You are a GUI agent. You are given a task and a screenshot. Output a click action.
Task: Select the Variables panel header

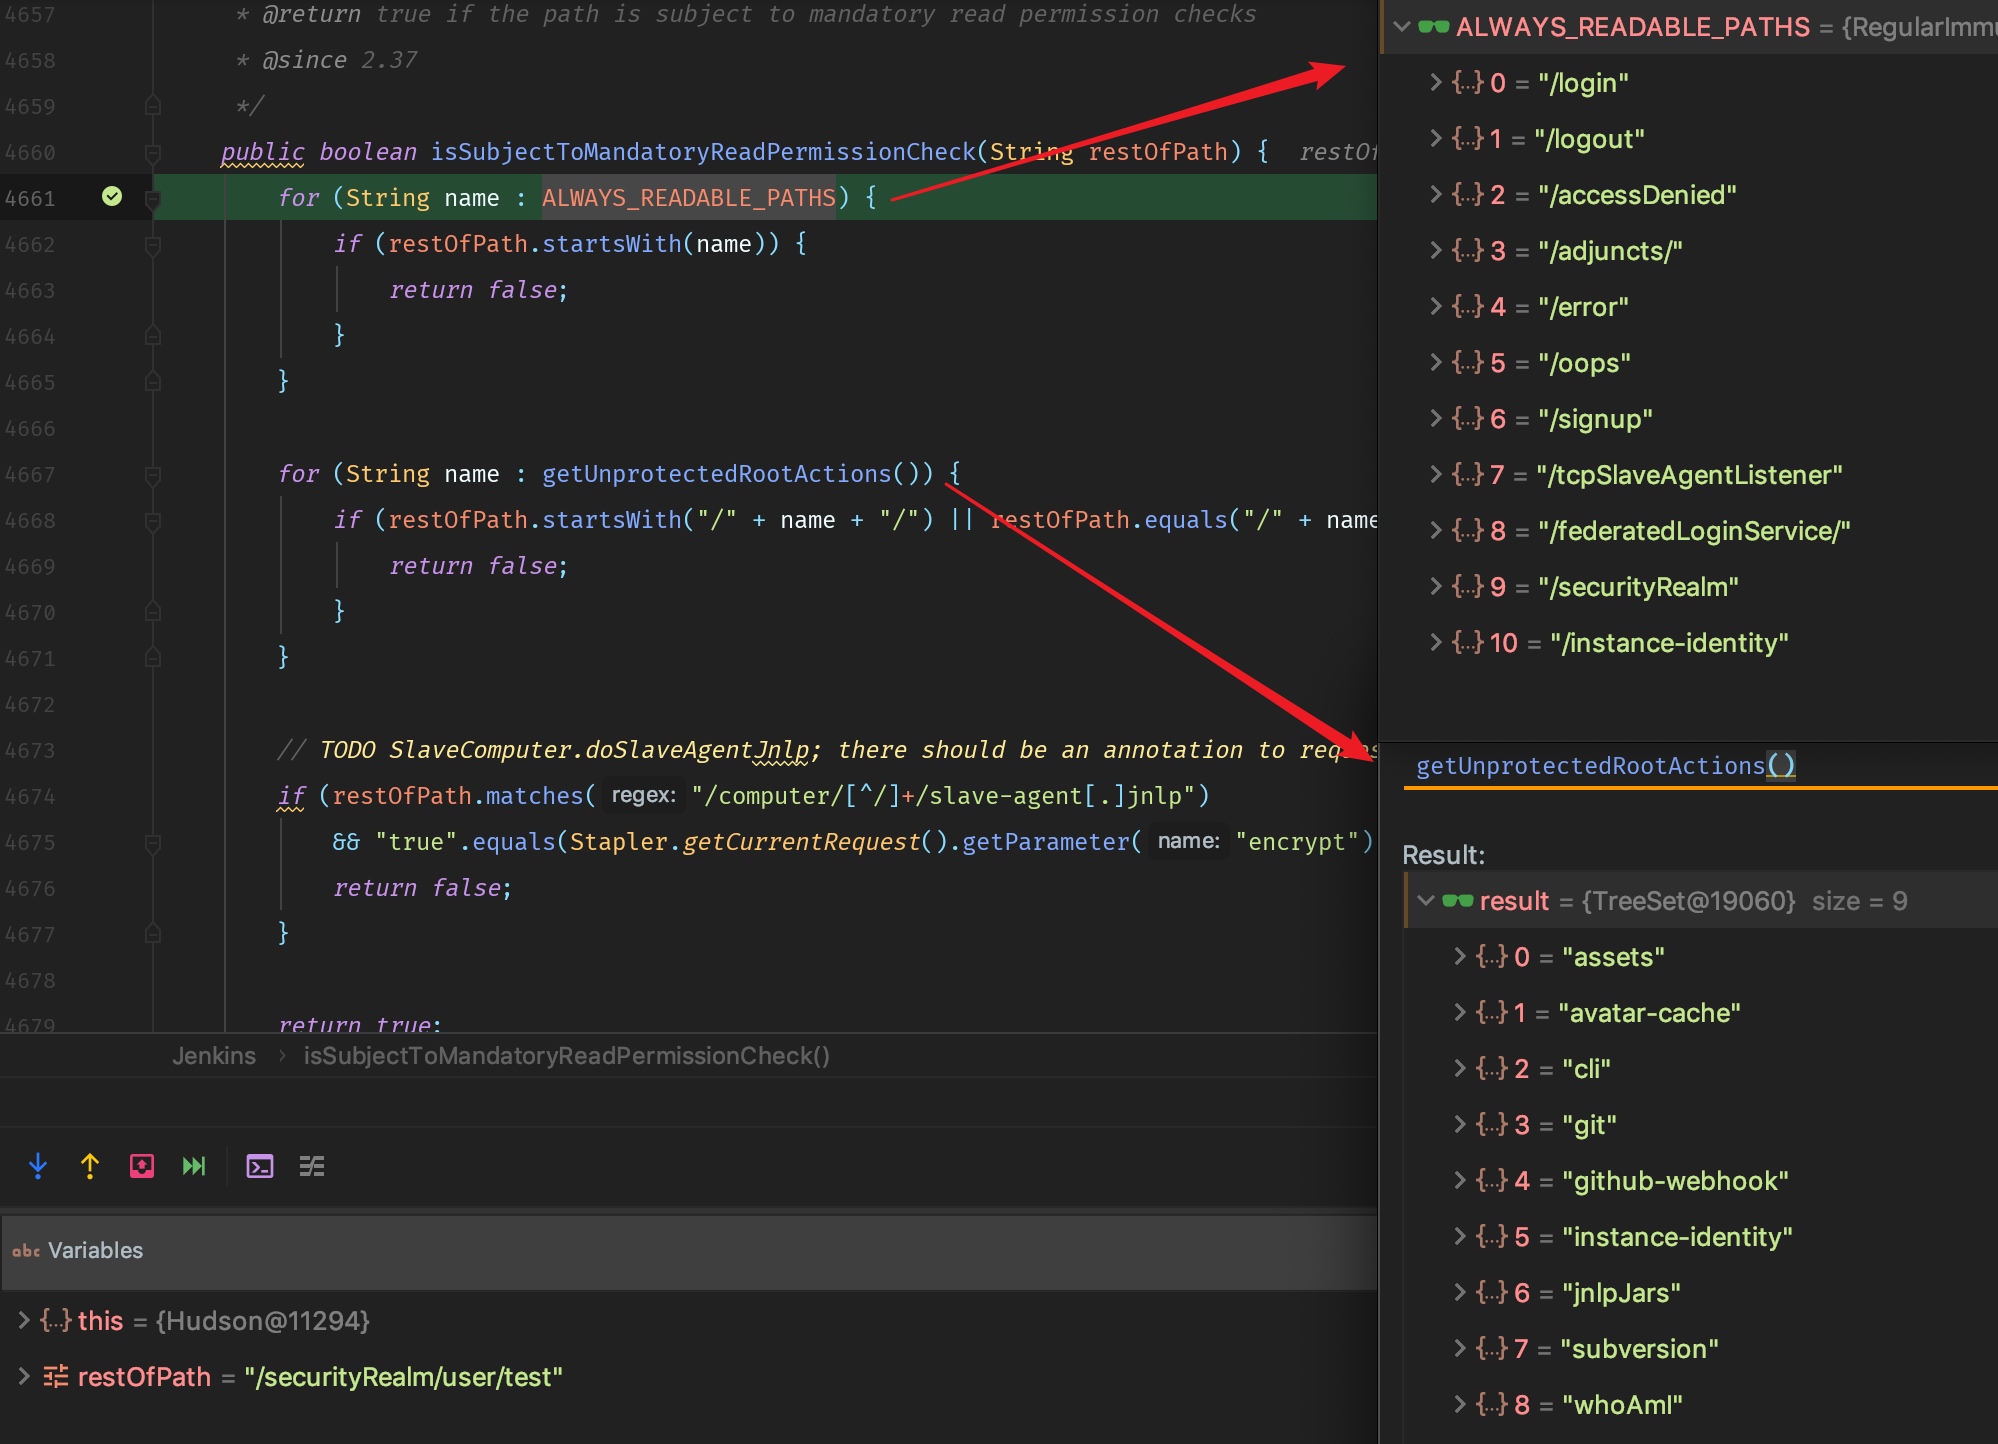689,1250
